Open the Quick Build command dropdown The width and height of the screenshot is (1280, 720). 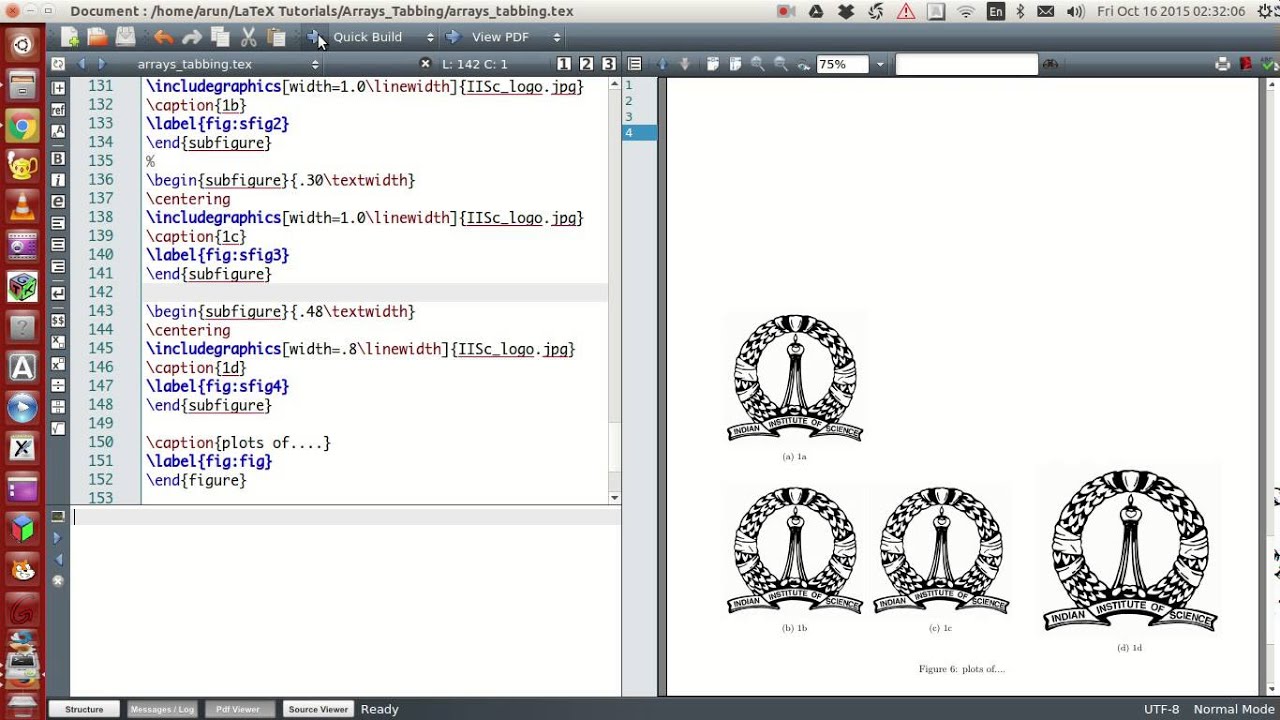tap(430, 37)
